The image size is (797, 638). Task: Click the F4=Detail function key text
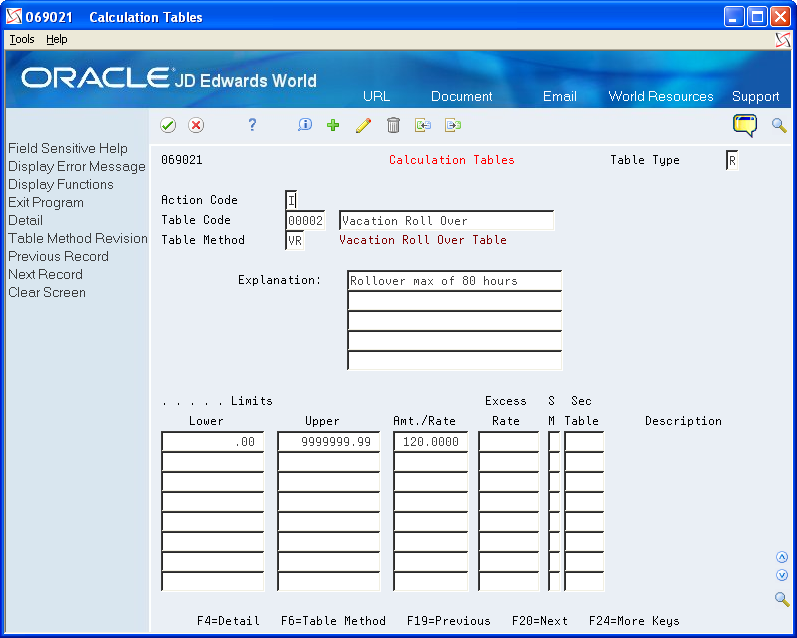(228, 621)
